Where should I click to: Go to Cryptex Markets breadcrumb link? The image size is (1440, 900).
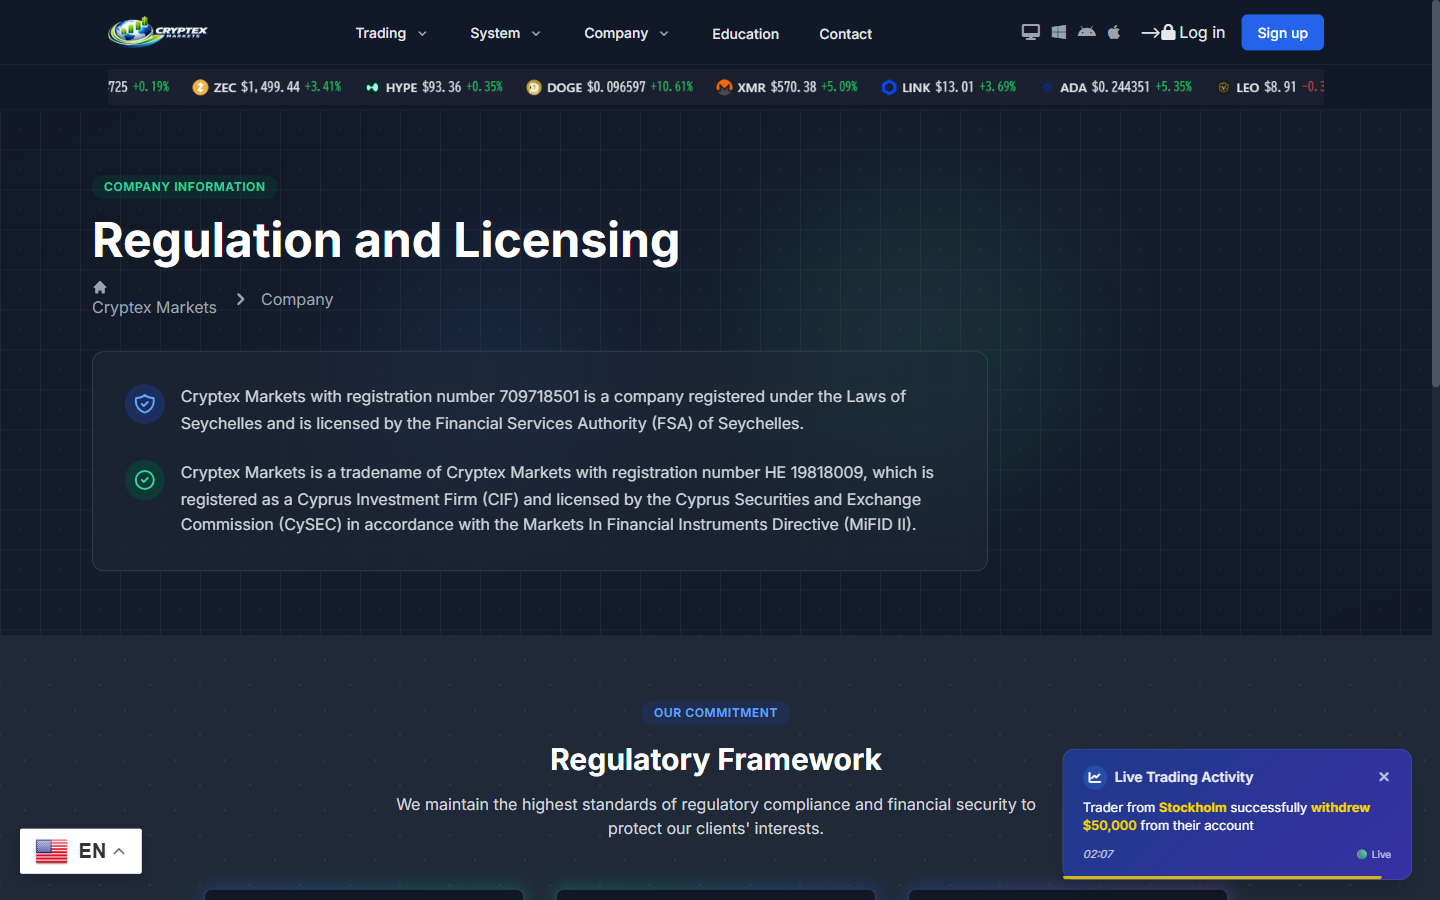click(154, 307)
